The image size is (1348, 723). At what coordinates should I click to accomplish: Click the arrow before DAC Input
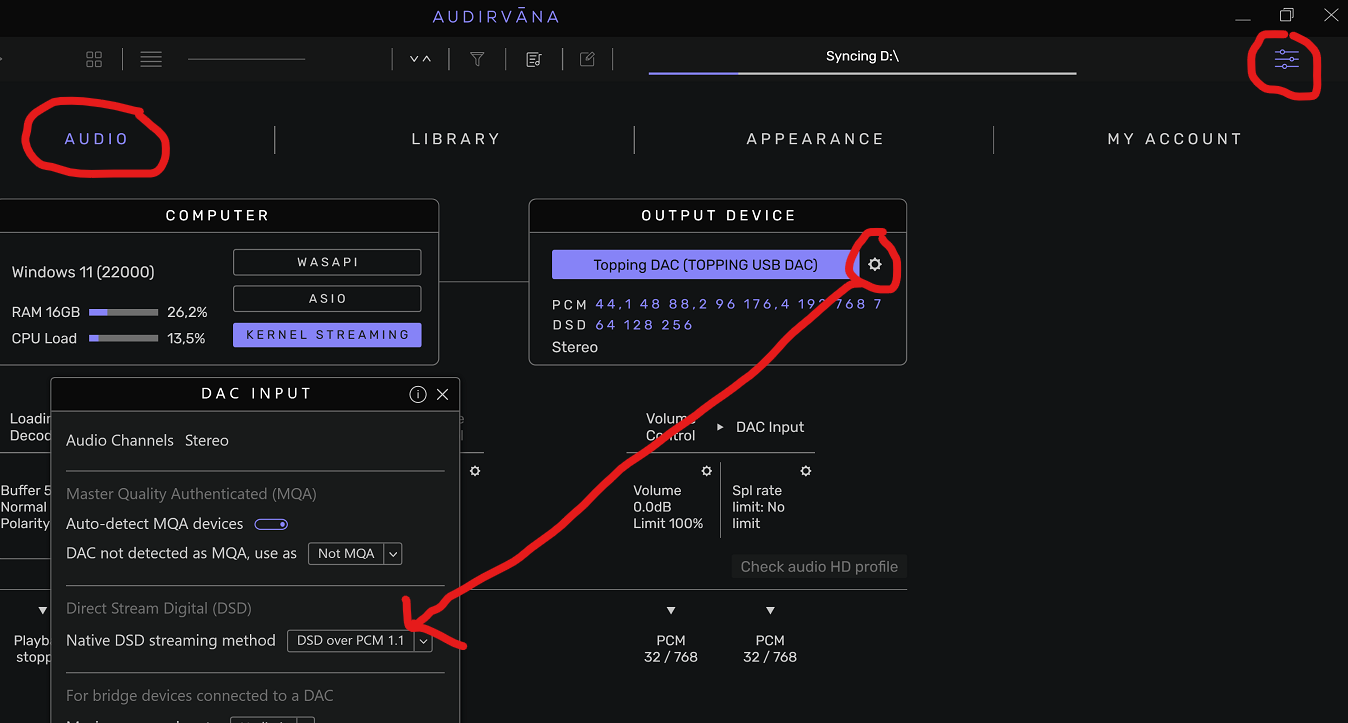click(x=720, y=427)
